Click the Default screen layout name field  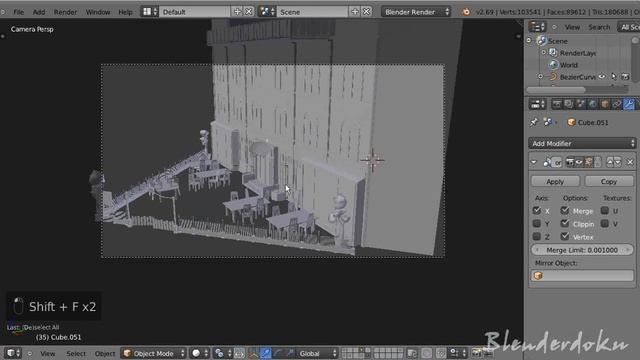click(x=195, y=12)
